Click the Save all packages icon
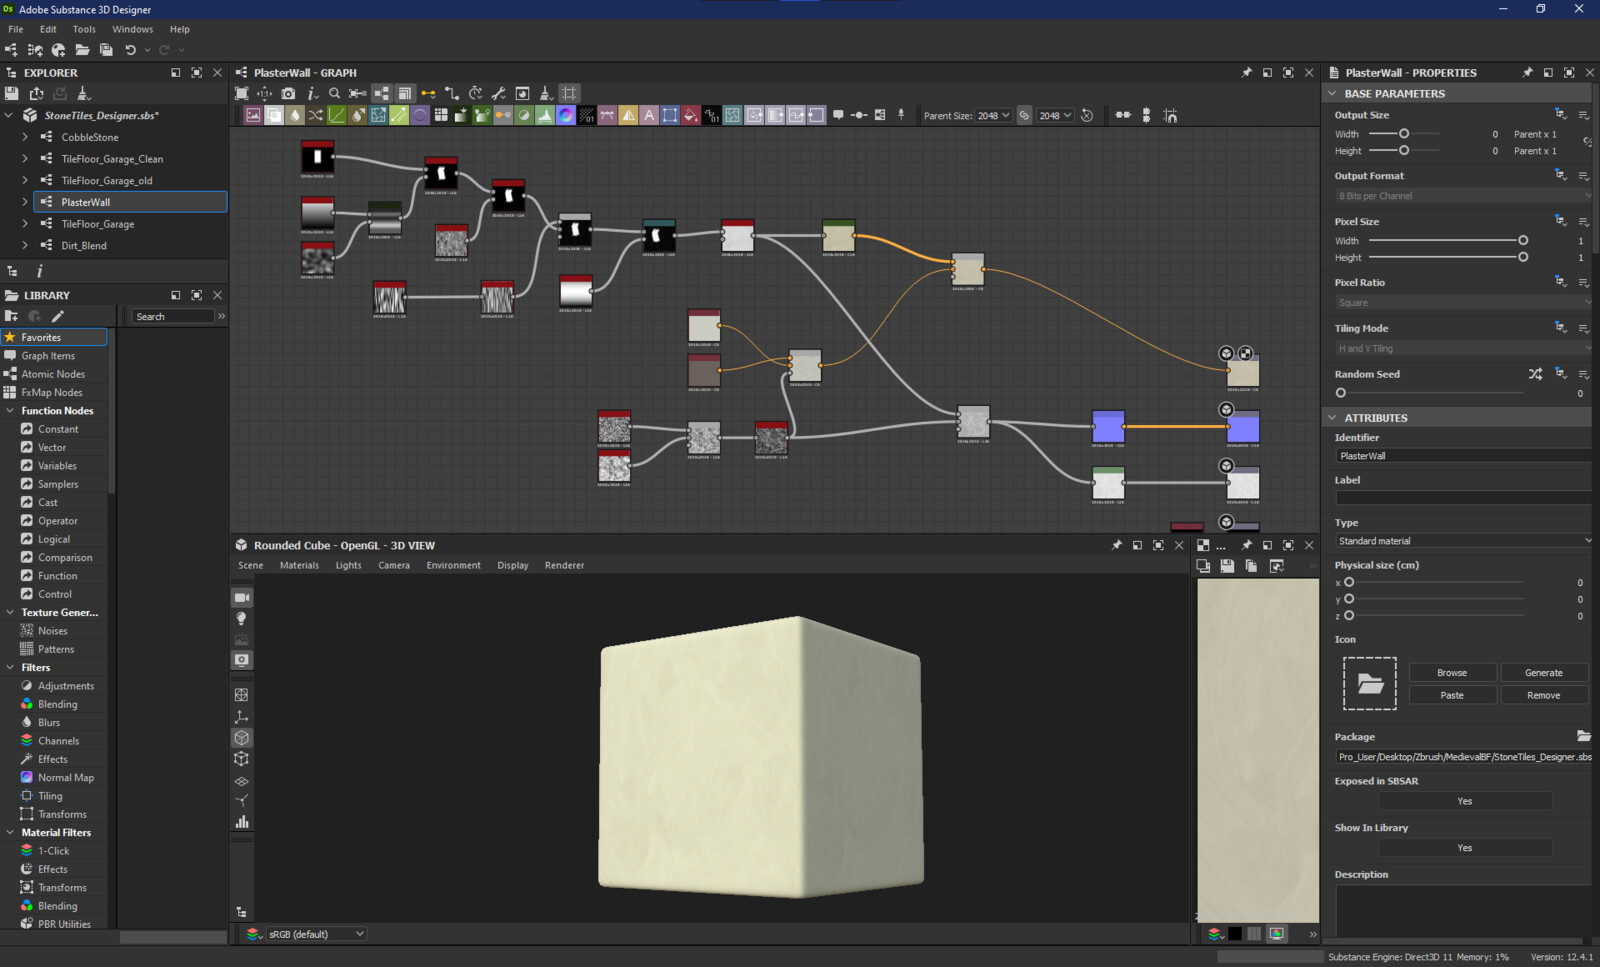Image resolution: width=1600 pixels, height=967 pixels. pos(106,50)
